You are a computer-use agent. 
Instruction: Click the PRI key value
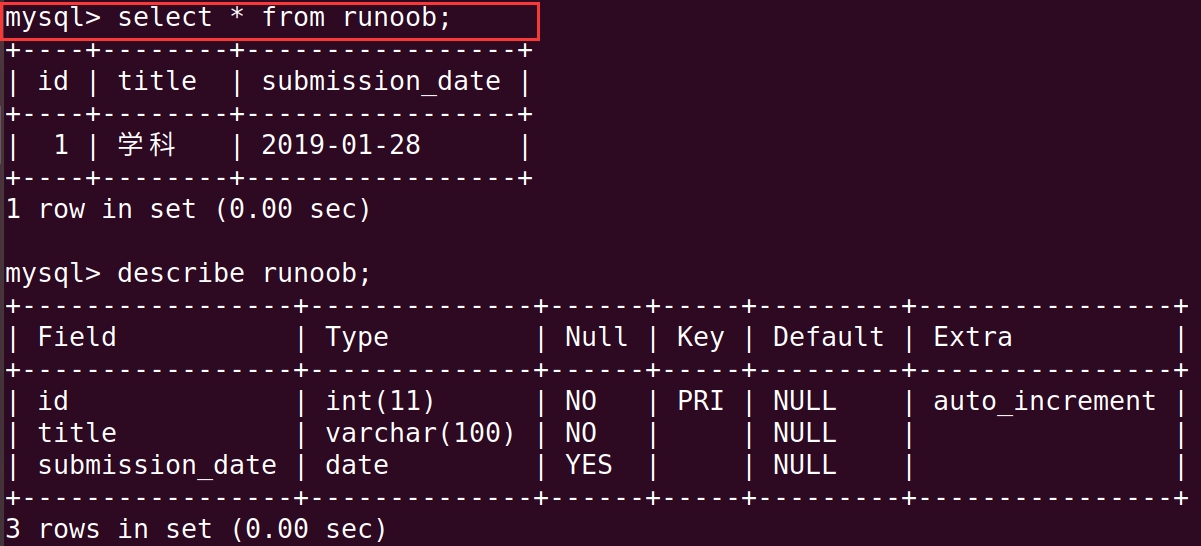coord(700,401)
